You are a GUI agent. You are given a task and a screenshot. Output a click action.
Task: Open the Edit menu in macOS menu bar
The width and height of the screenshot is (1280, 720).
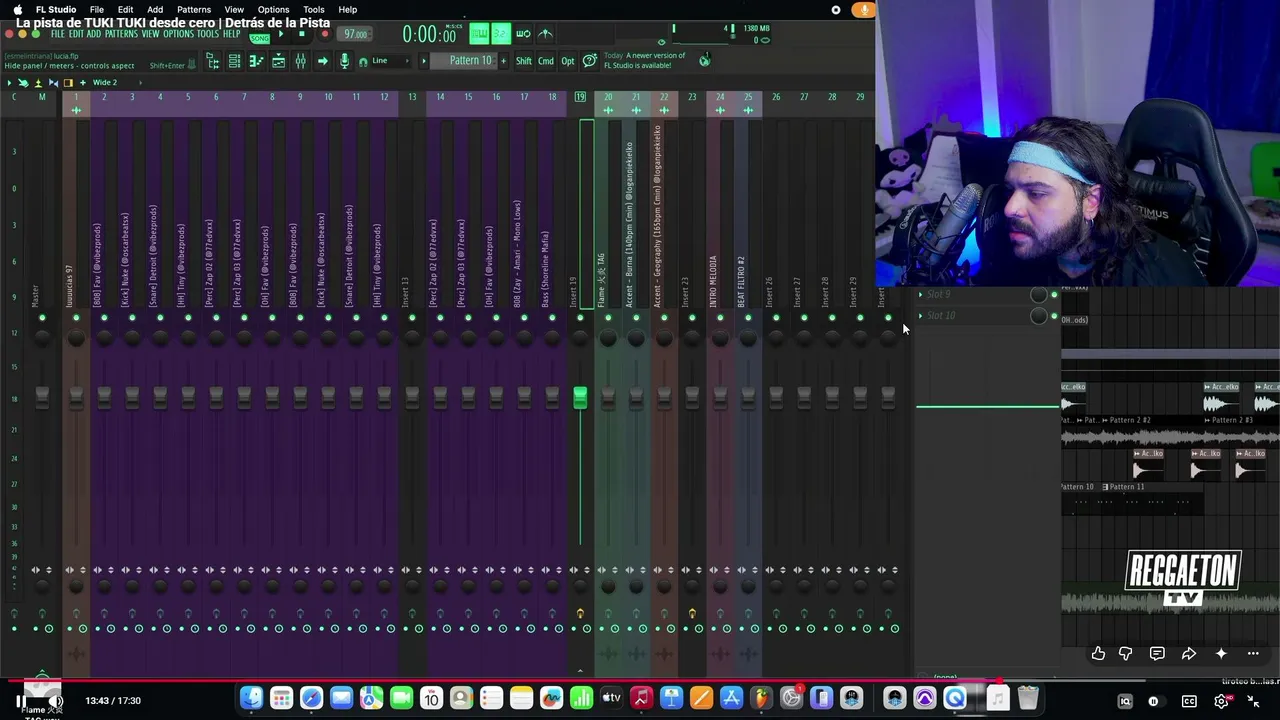click(x=125, y=10)
